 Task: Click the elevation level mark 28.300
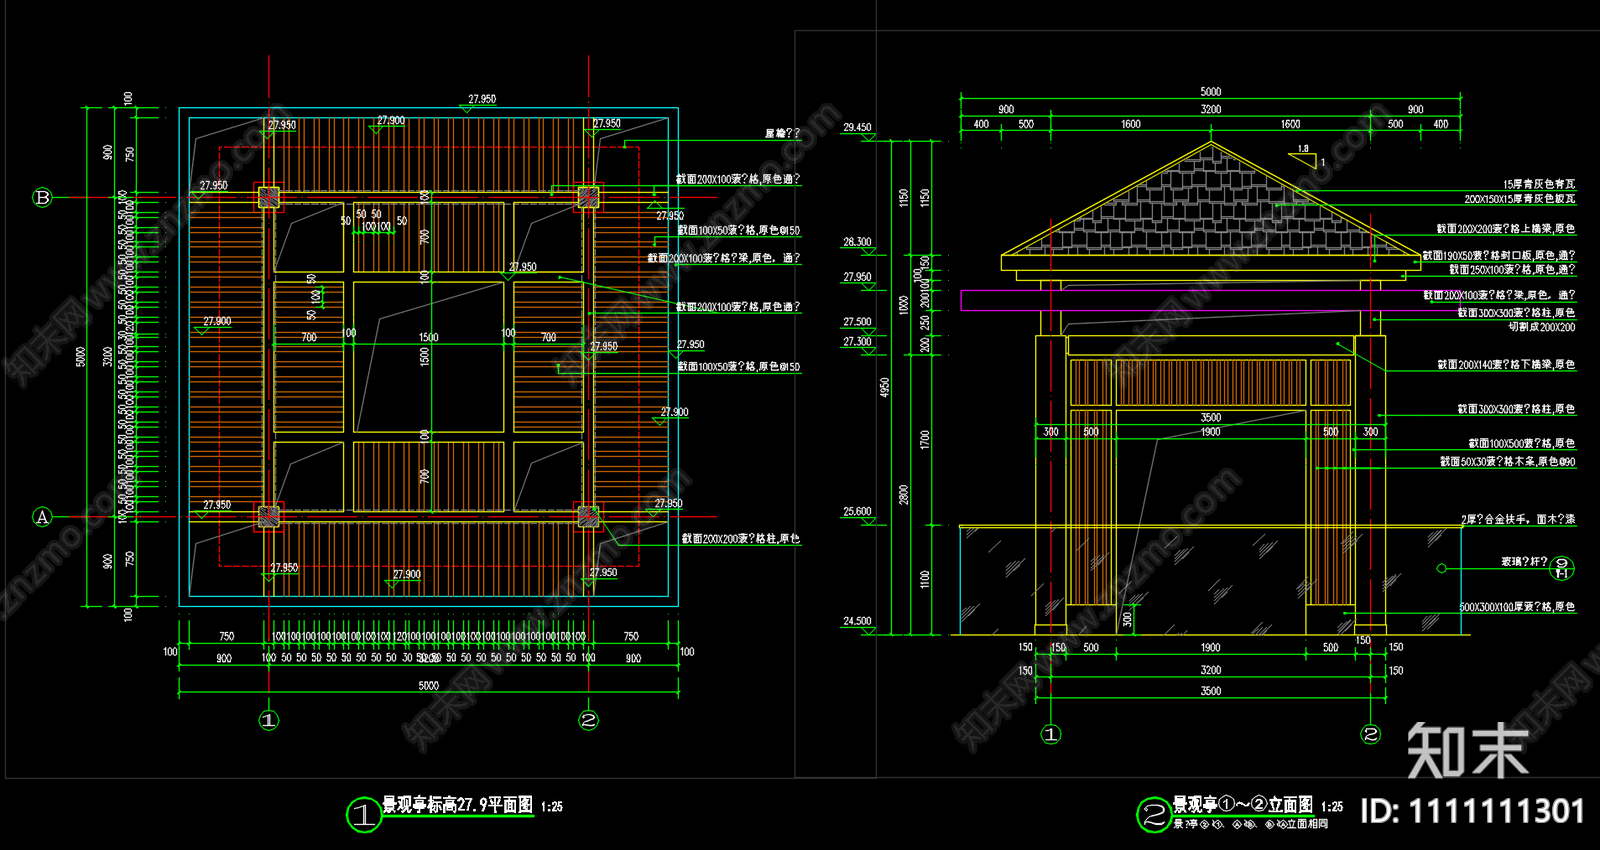click(857, 243)
